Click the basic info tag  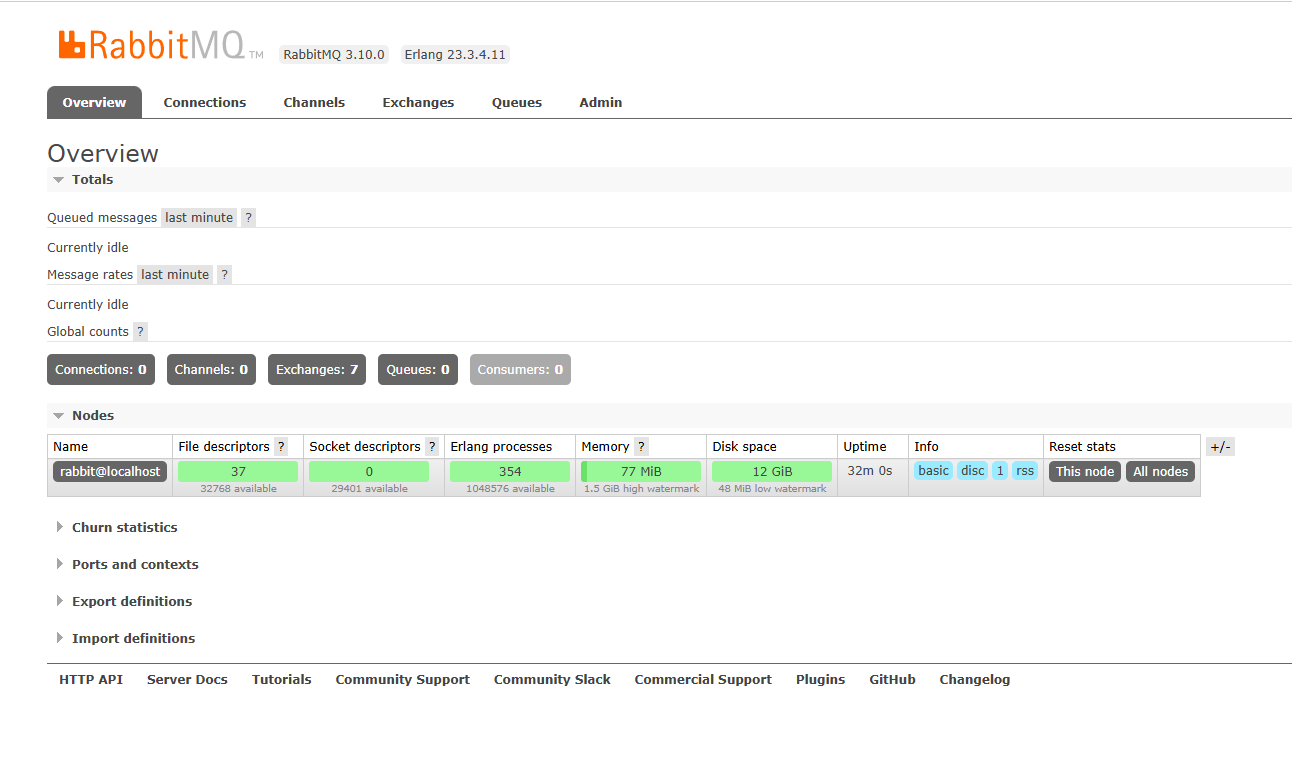click(x=933, y=471)
